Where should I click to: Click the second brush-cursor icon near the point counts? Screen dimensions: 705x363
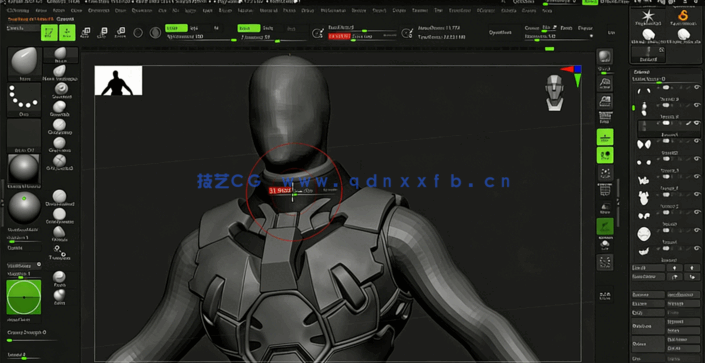pyautogui.click(x=407, y=32)
